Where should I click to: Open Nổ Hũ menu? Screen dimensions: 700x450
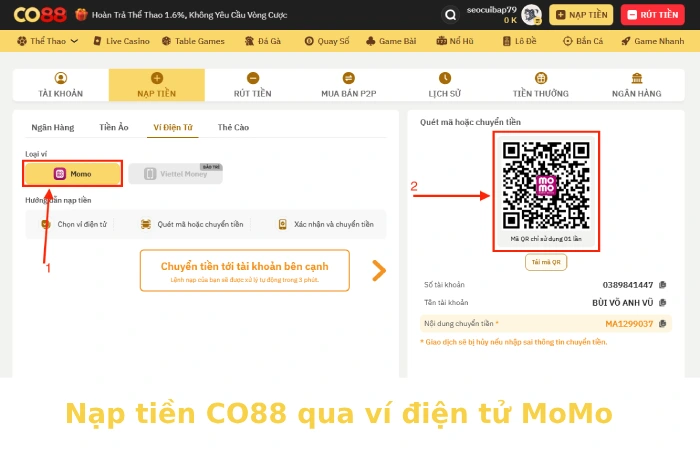455,41
